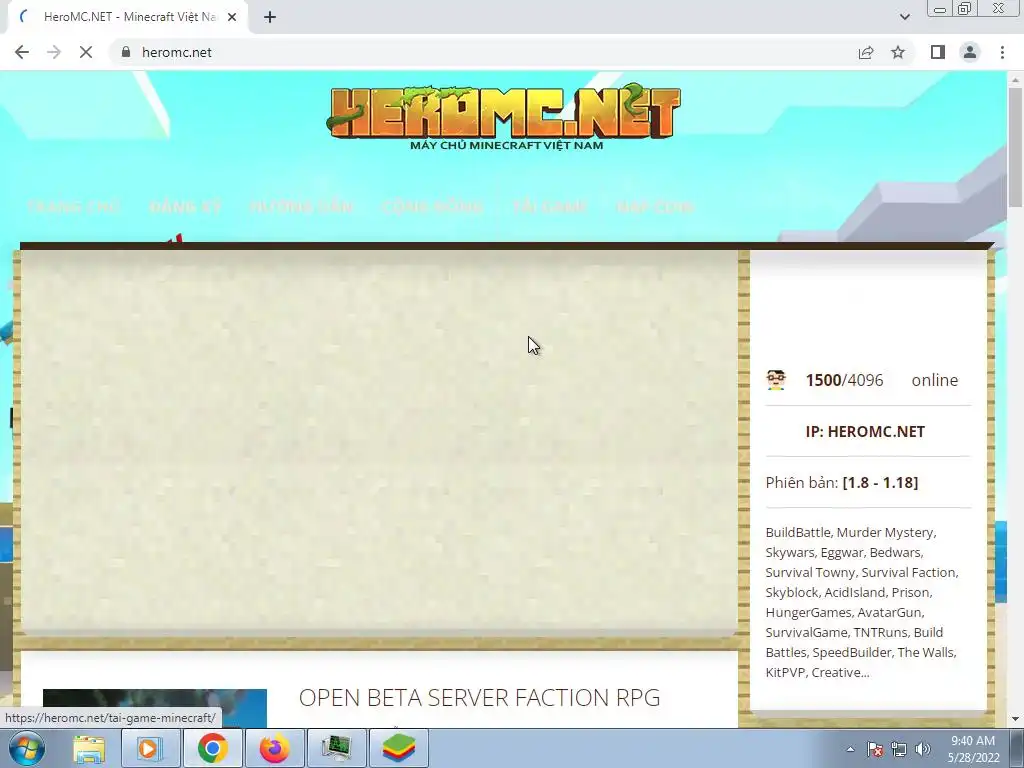Show hidden system tray icons
The image size is (1024, 768).
coord(850,749)
